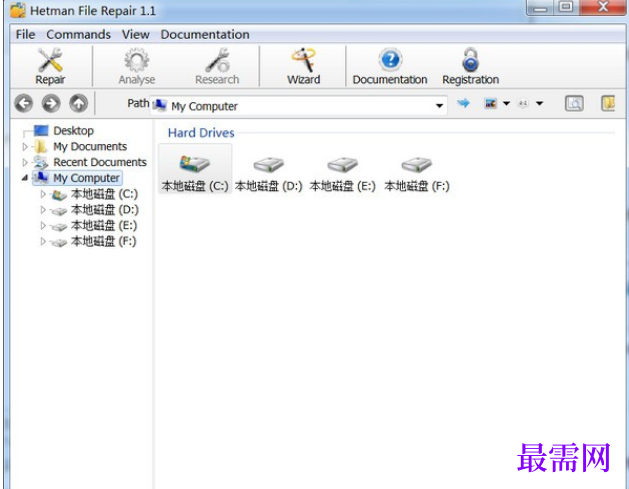Maximize the Hetman File Repair window
Viewport: 629px width, 489px height.
click(x=566, y=7)
